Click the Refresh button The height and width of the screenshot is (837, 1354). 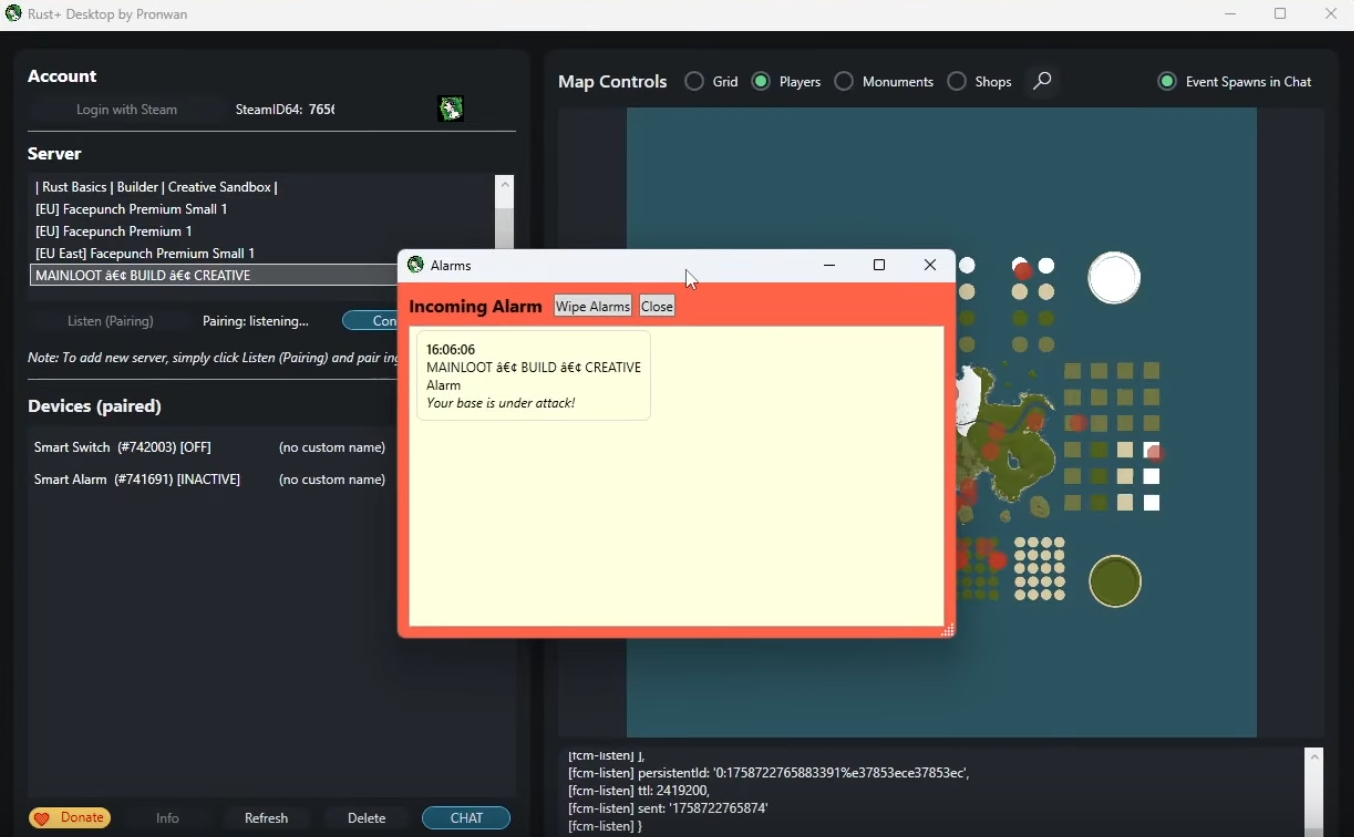pos(266,818)
